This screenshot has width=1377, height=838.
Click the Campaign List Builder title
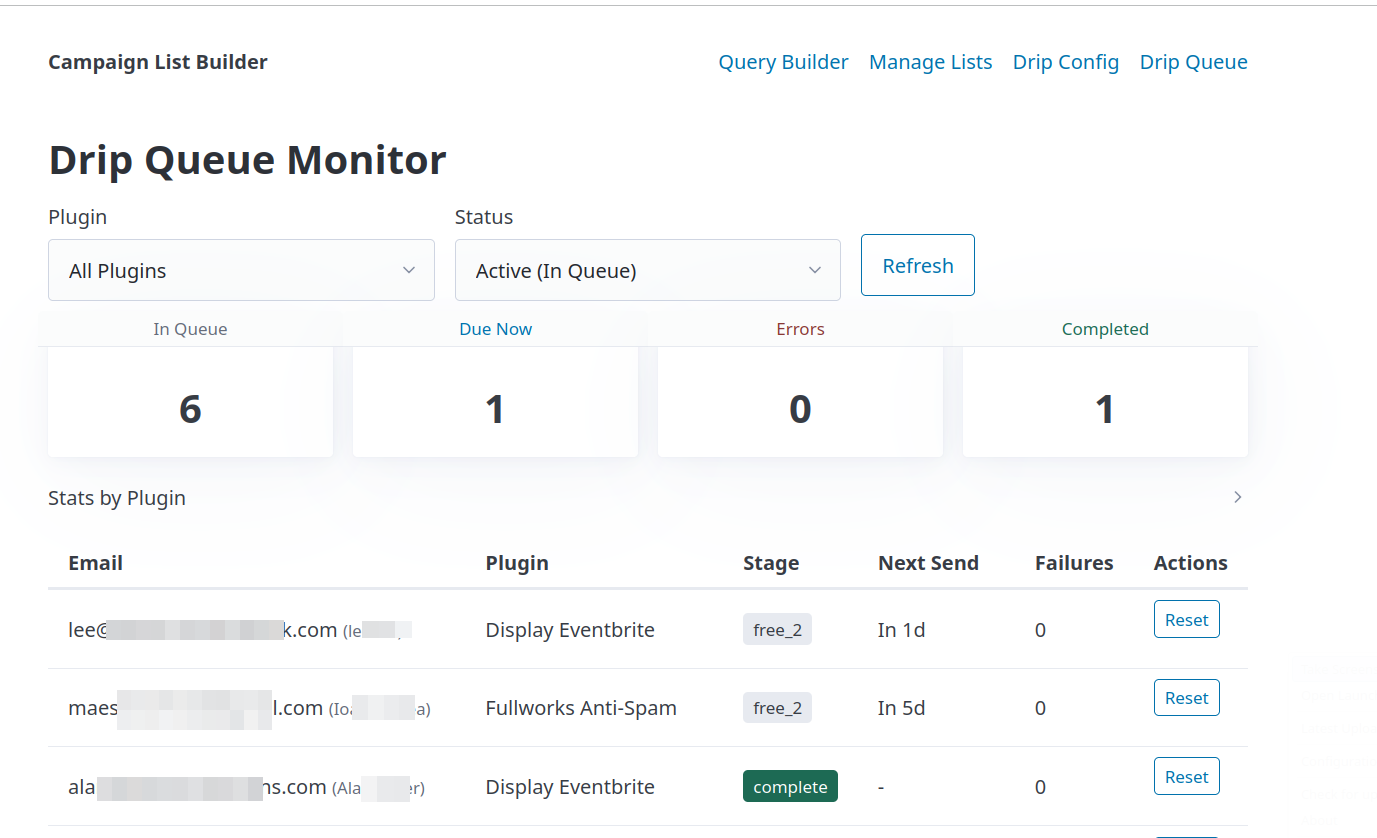[x=157, y=61]
